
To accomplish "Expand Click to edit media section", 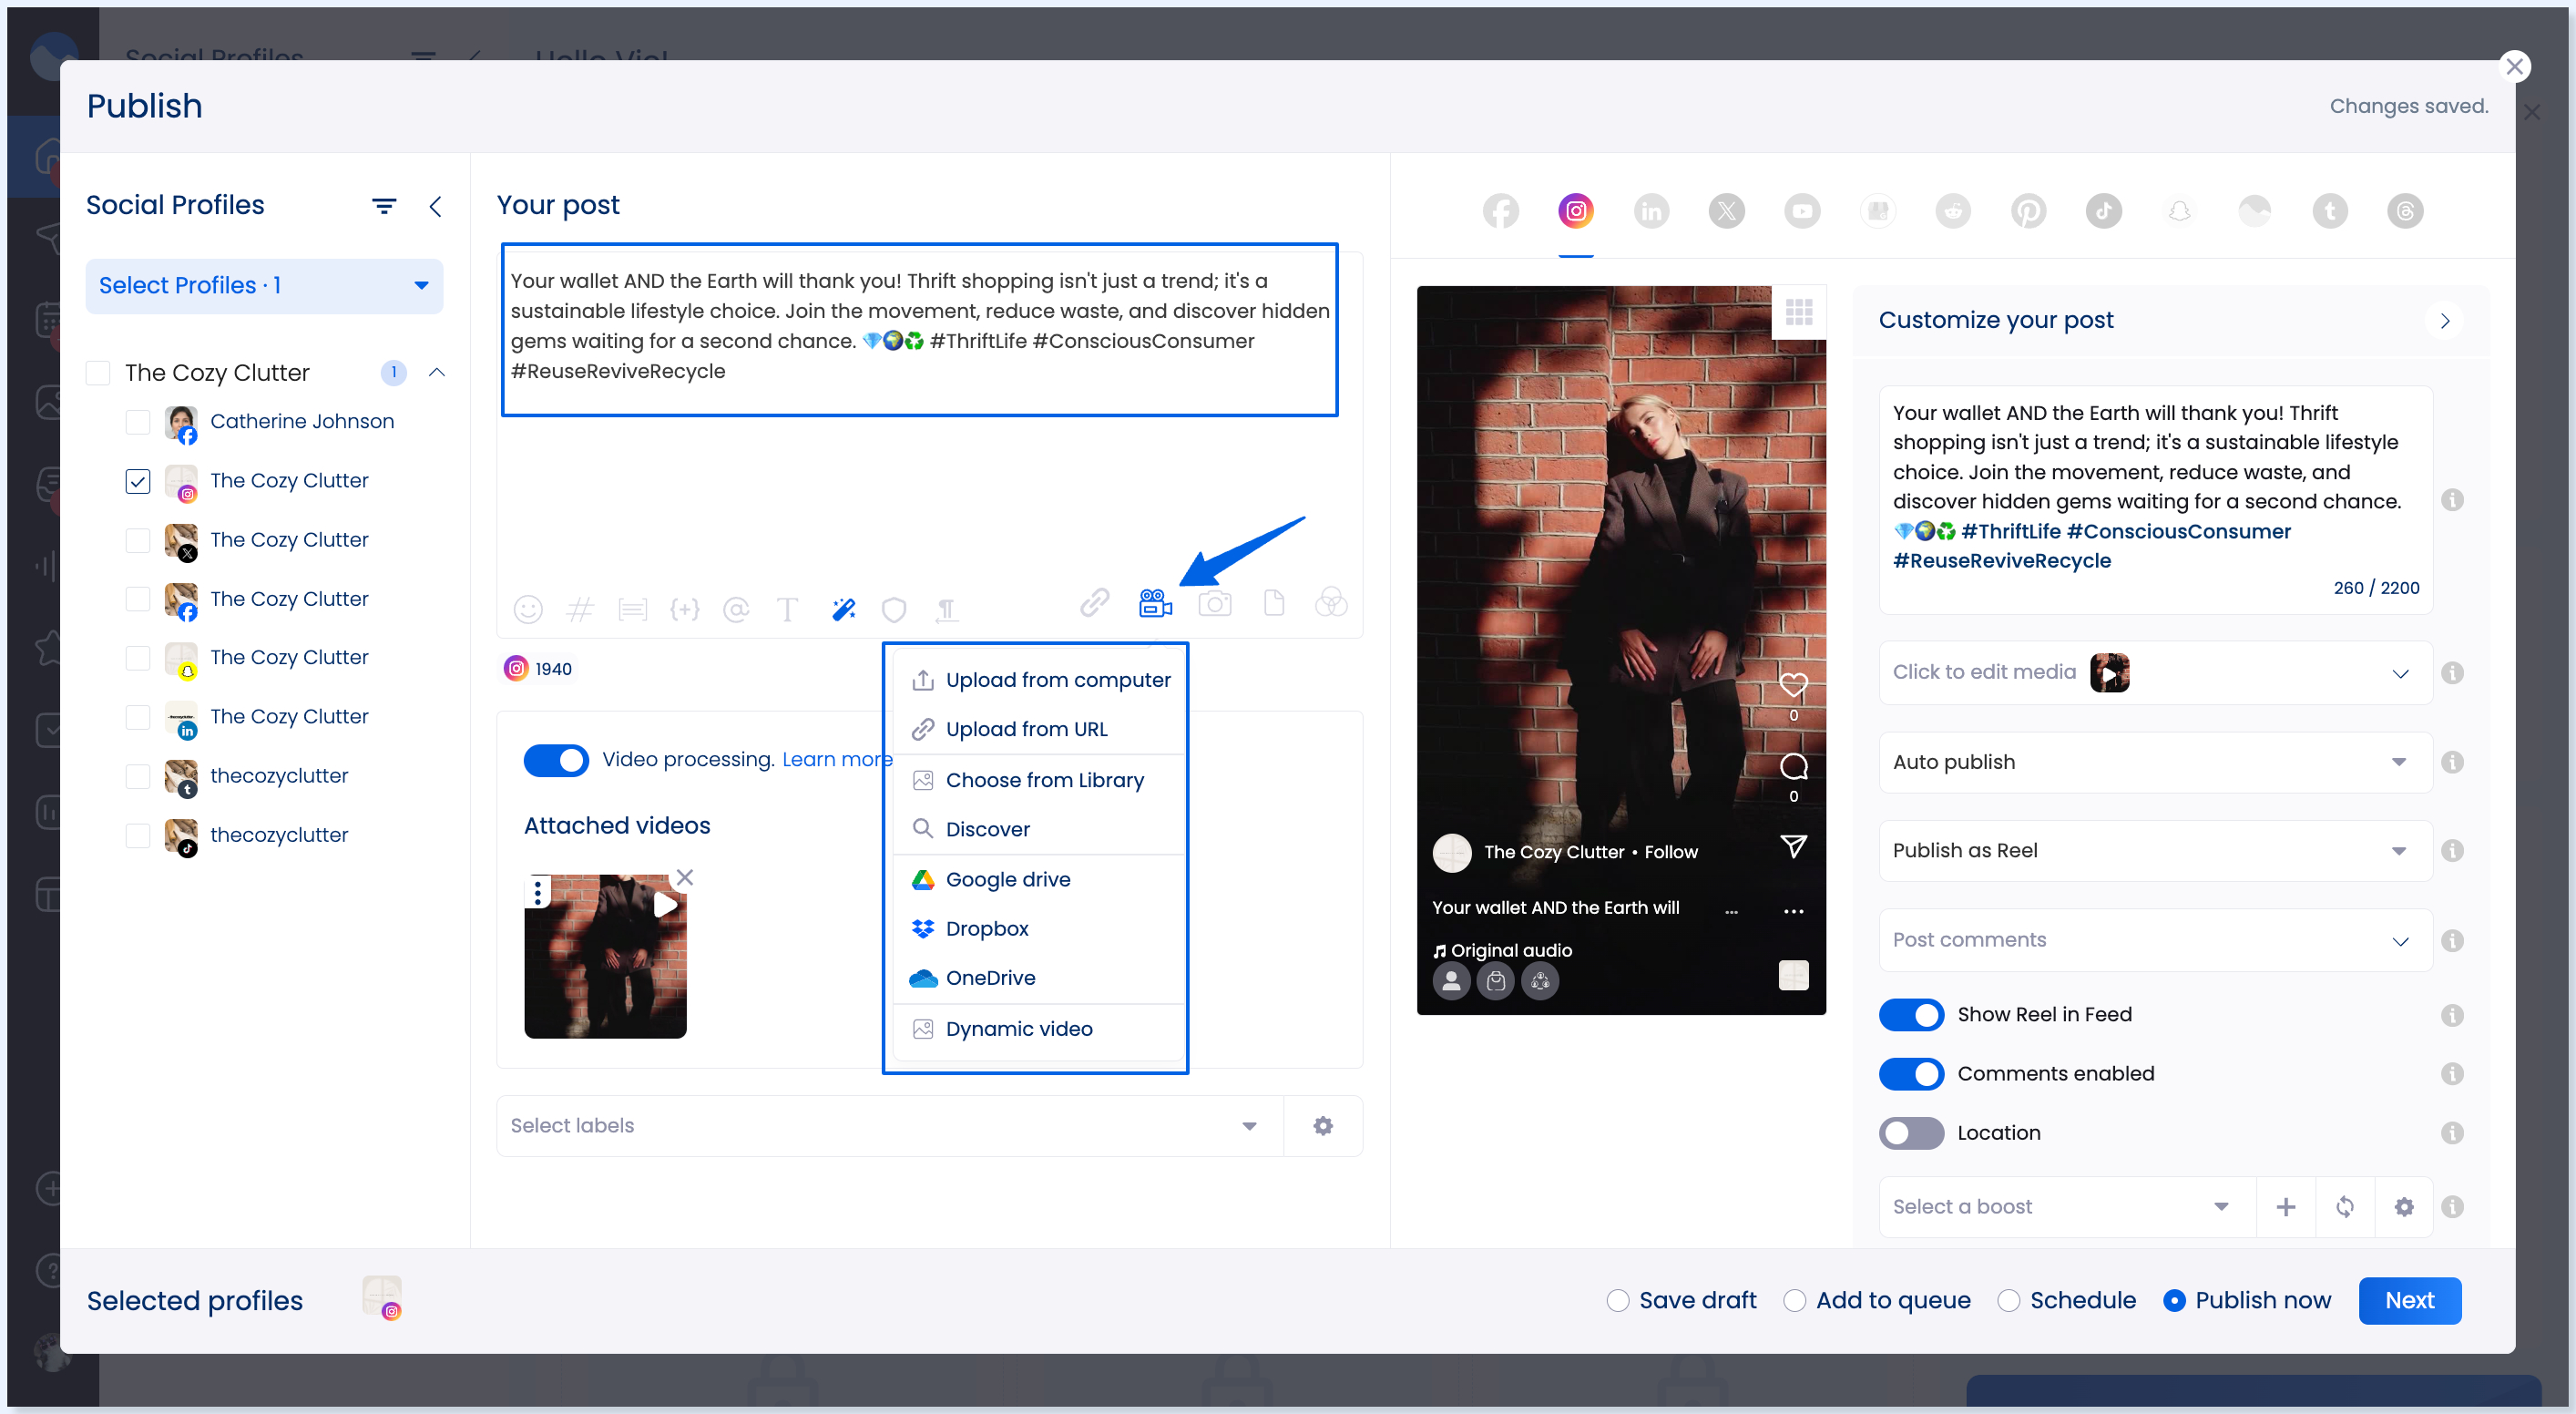I will click(x=2155, y=673).
